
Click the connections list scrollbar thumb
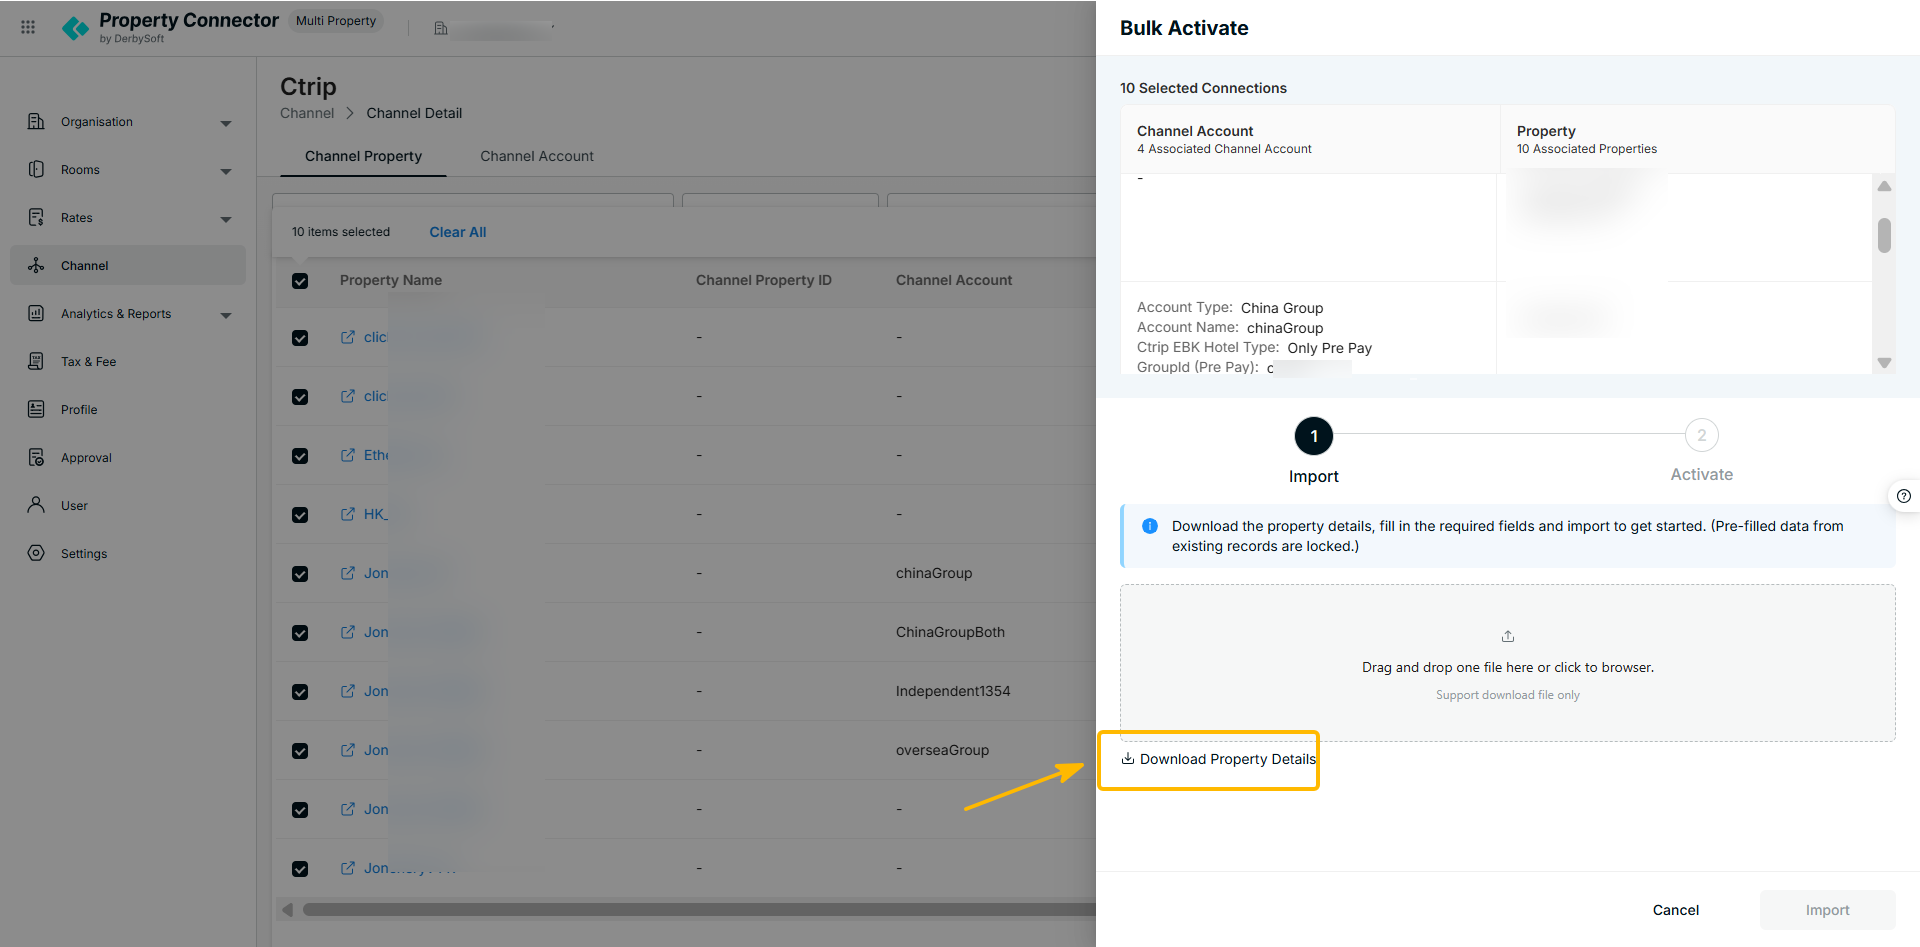[1884, 236]
